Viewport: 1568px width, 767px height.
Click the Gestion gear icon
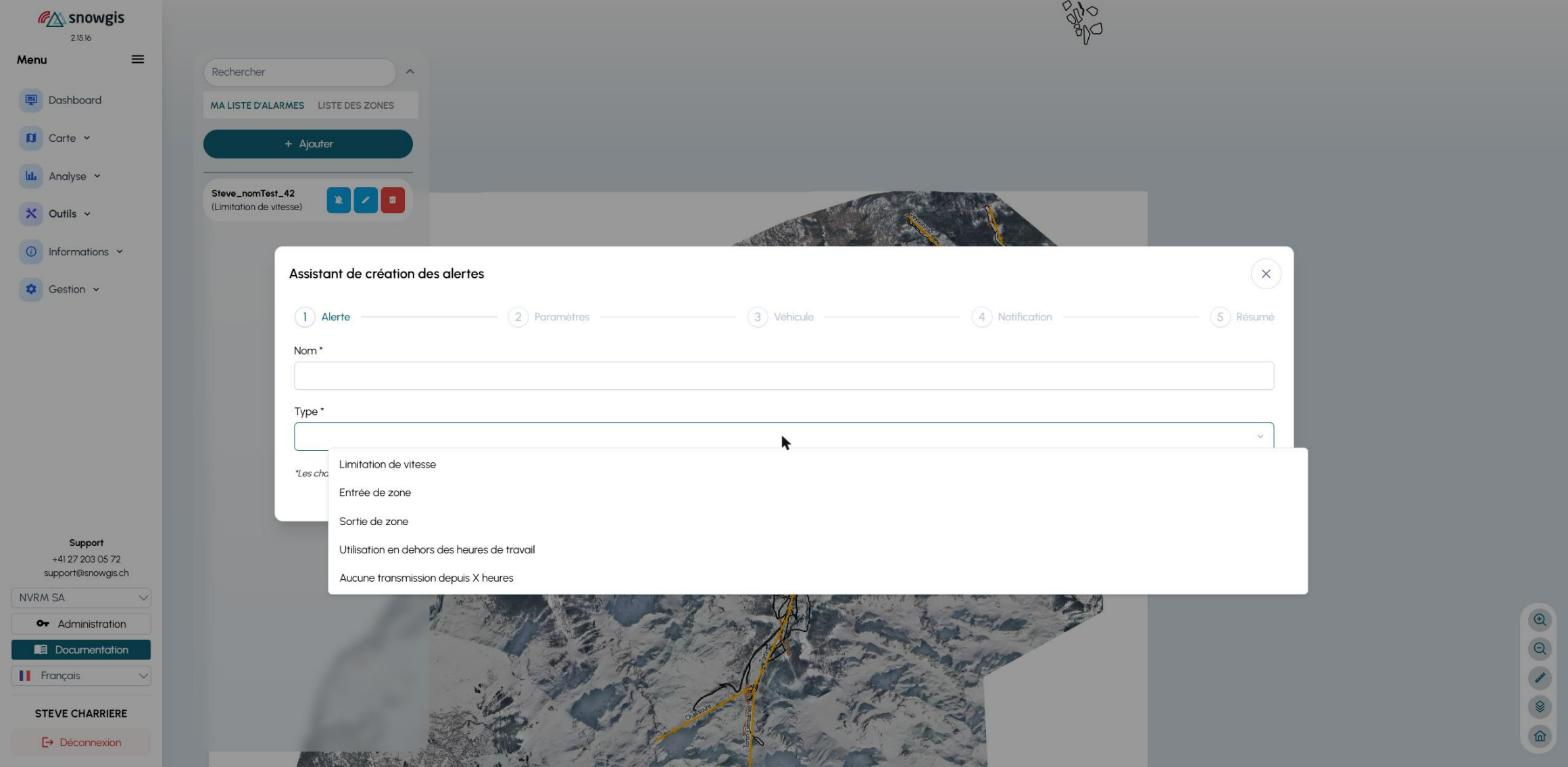coord(31,290)
